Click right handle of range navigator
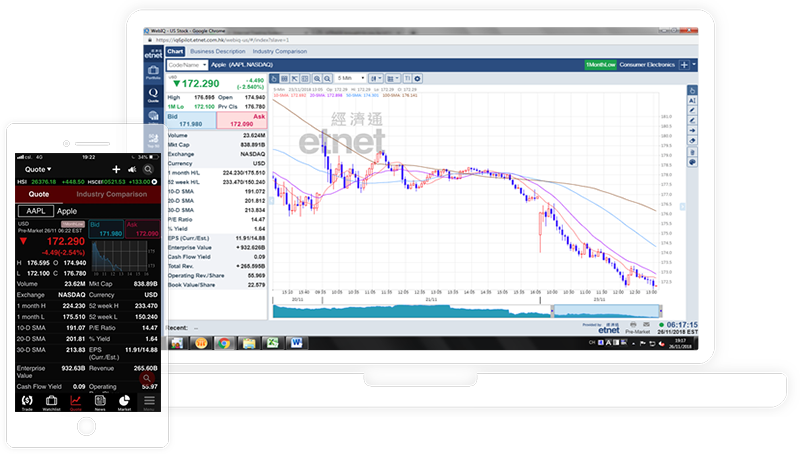Screen dimensions: 800x454 [x=660, y=311]
